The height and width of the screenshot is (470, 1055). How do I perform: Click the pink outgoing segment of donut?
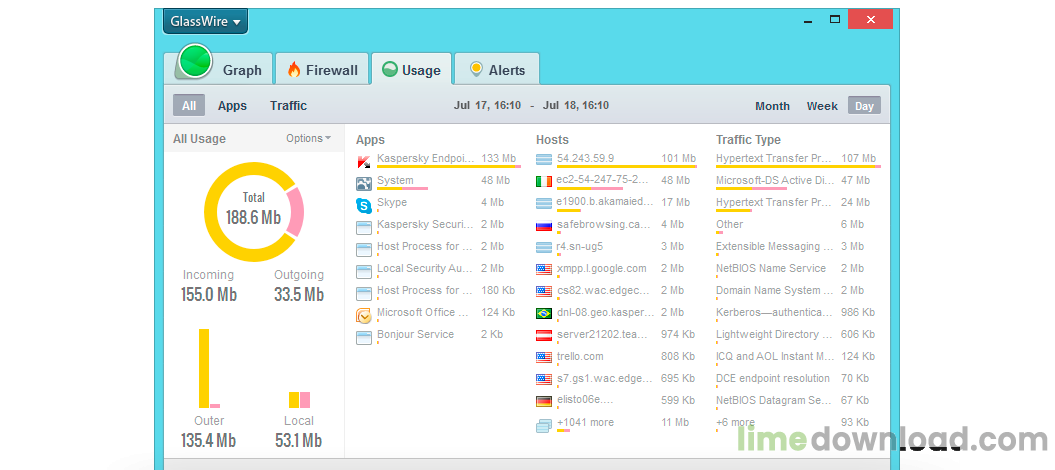click(x=295, y=212)
